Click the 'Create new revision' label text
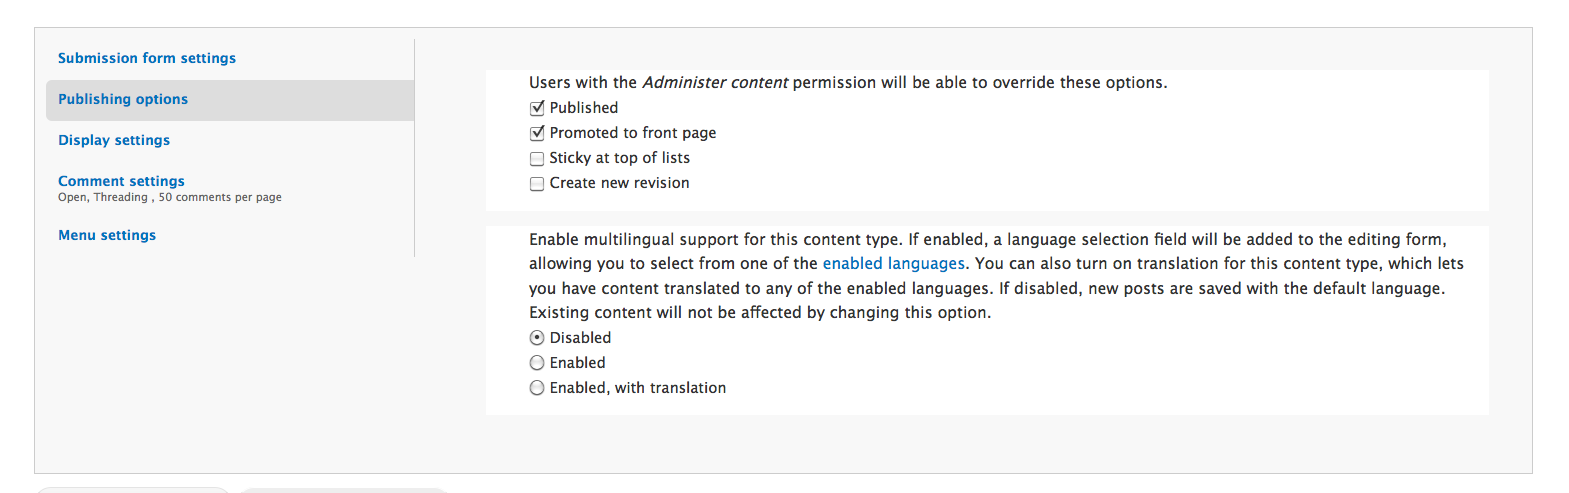Viewport: 1569px width, 493px height. point(619,183)
